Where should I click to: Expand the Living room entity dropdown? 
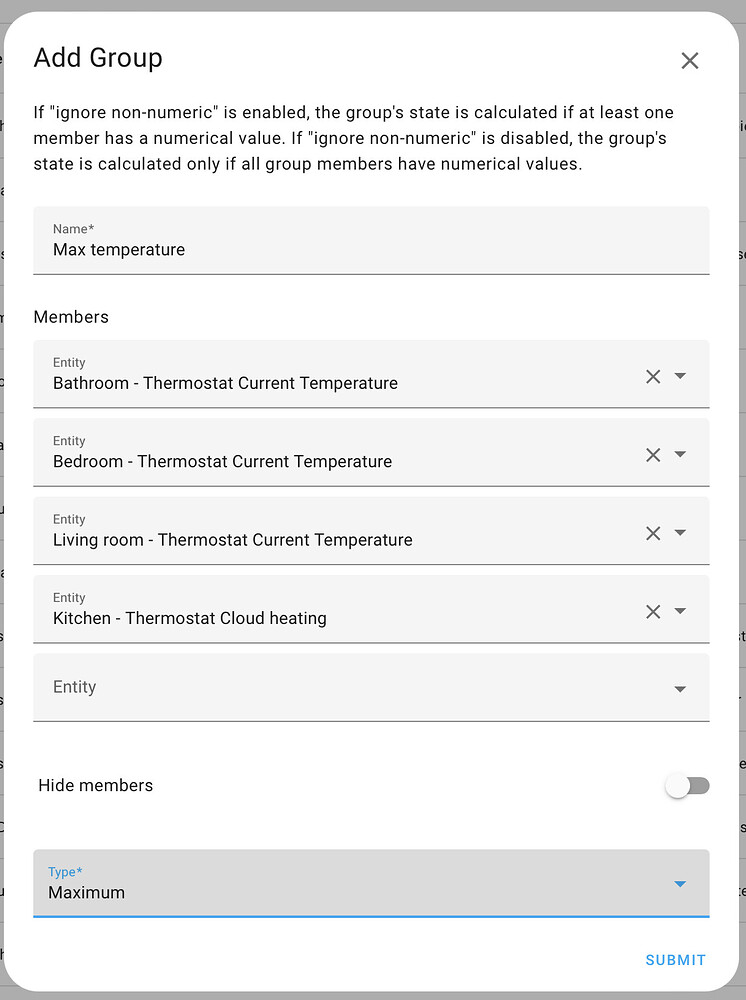681,532
